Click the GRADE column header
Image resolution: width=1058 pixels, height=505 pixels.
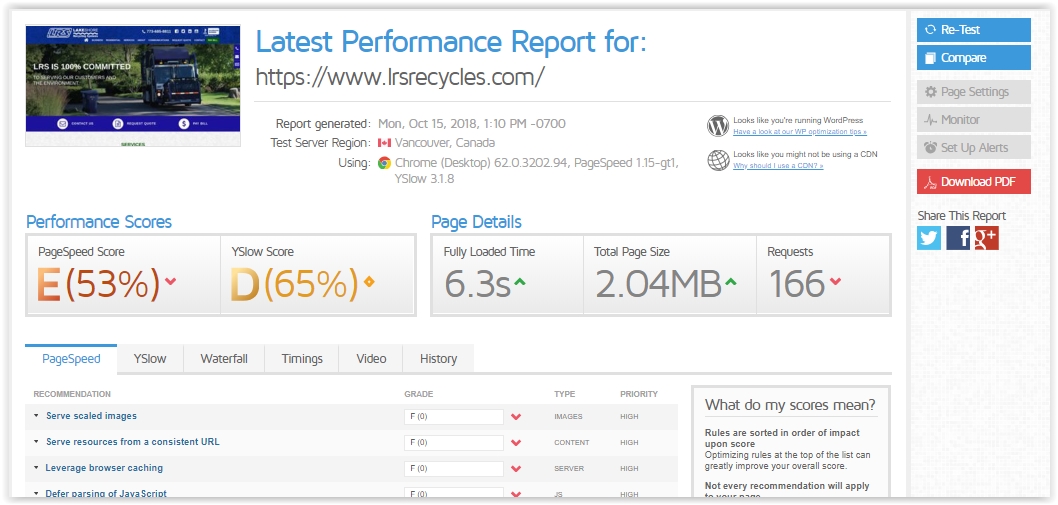tap(418, 394)
